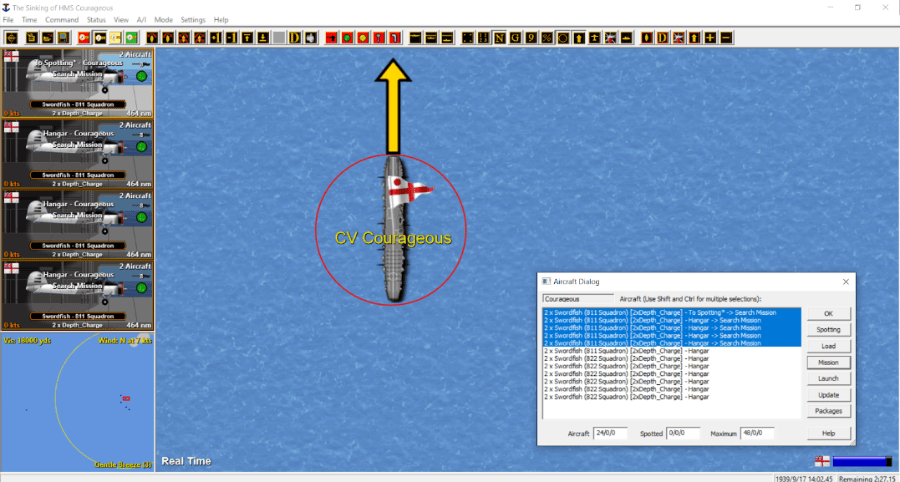This screenshot has height=482, width=900.
Task: Select the red-background clock time icon
Action: click(x=84, y=38)
